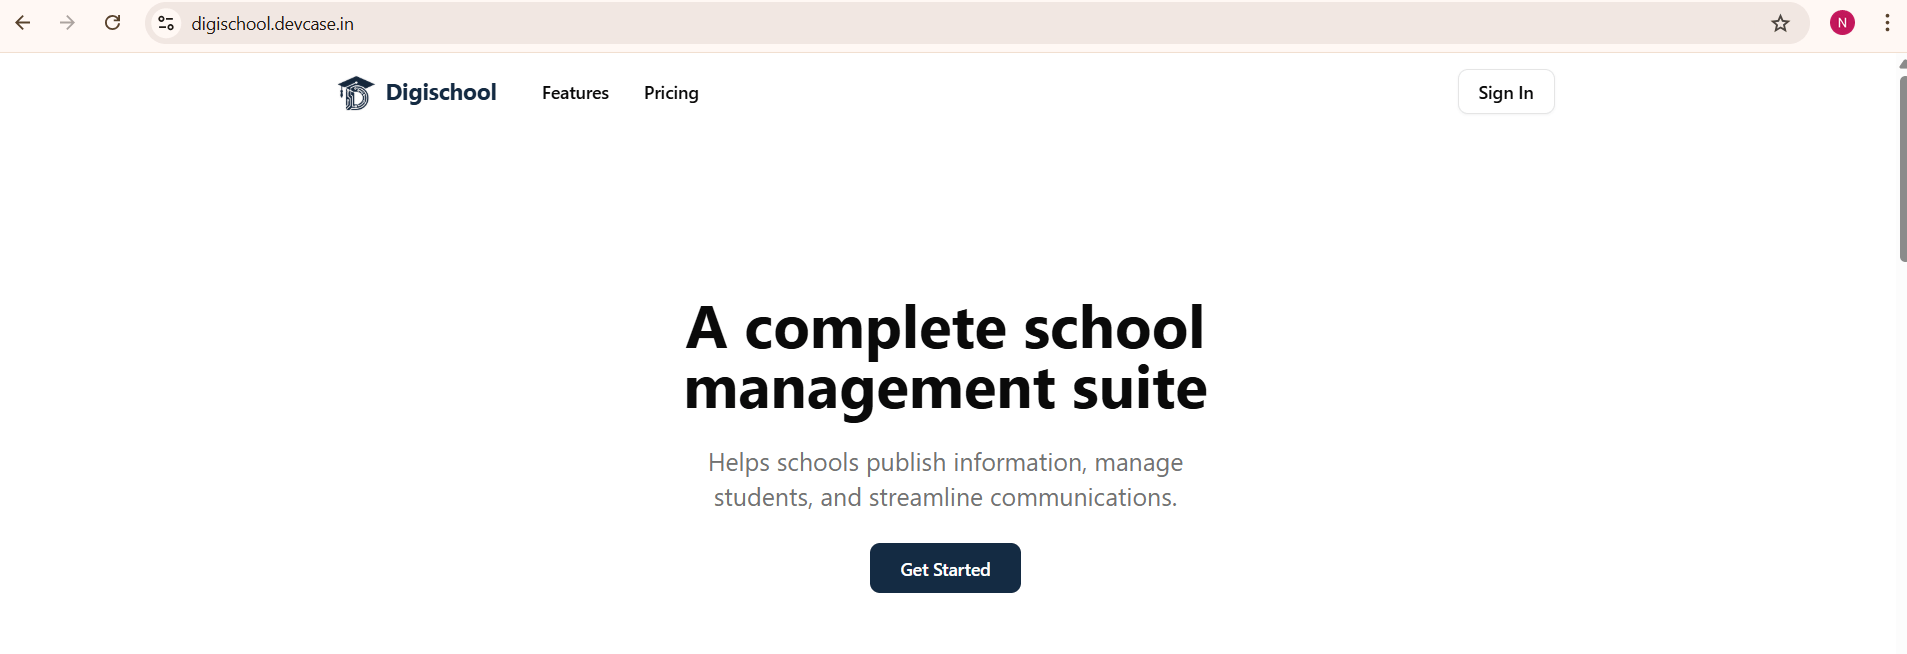Open the profile avatar labeled N
The image size is (1907, 654).
click(x=1842, y=23)
